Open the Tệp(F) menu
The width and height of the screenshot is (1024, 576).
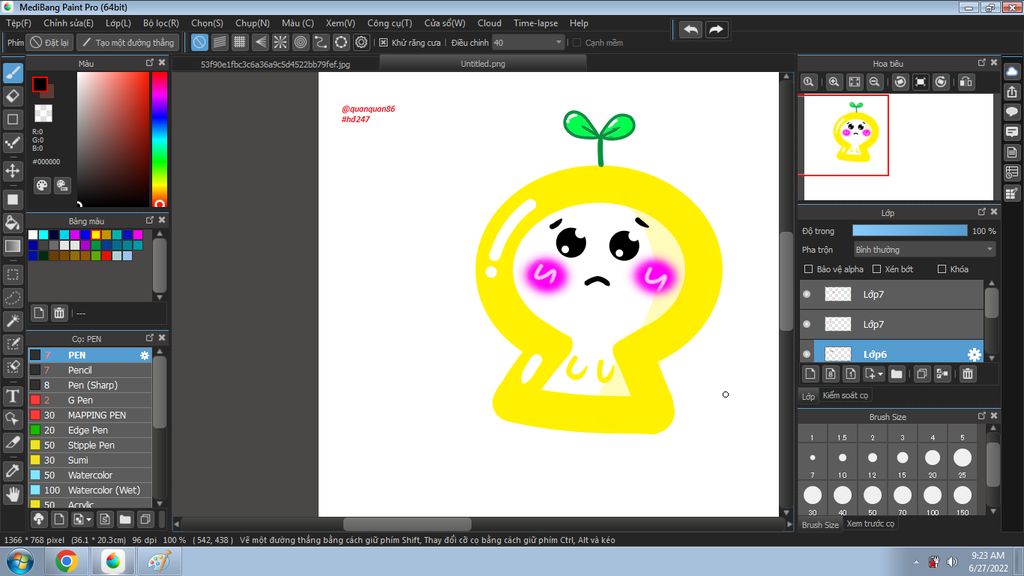coord(18,23)
